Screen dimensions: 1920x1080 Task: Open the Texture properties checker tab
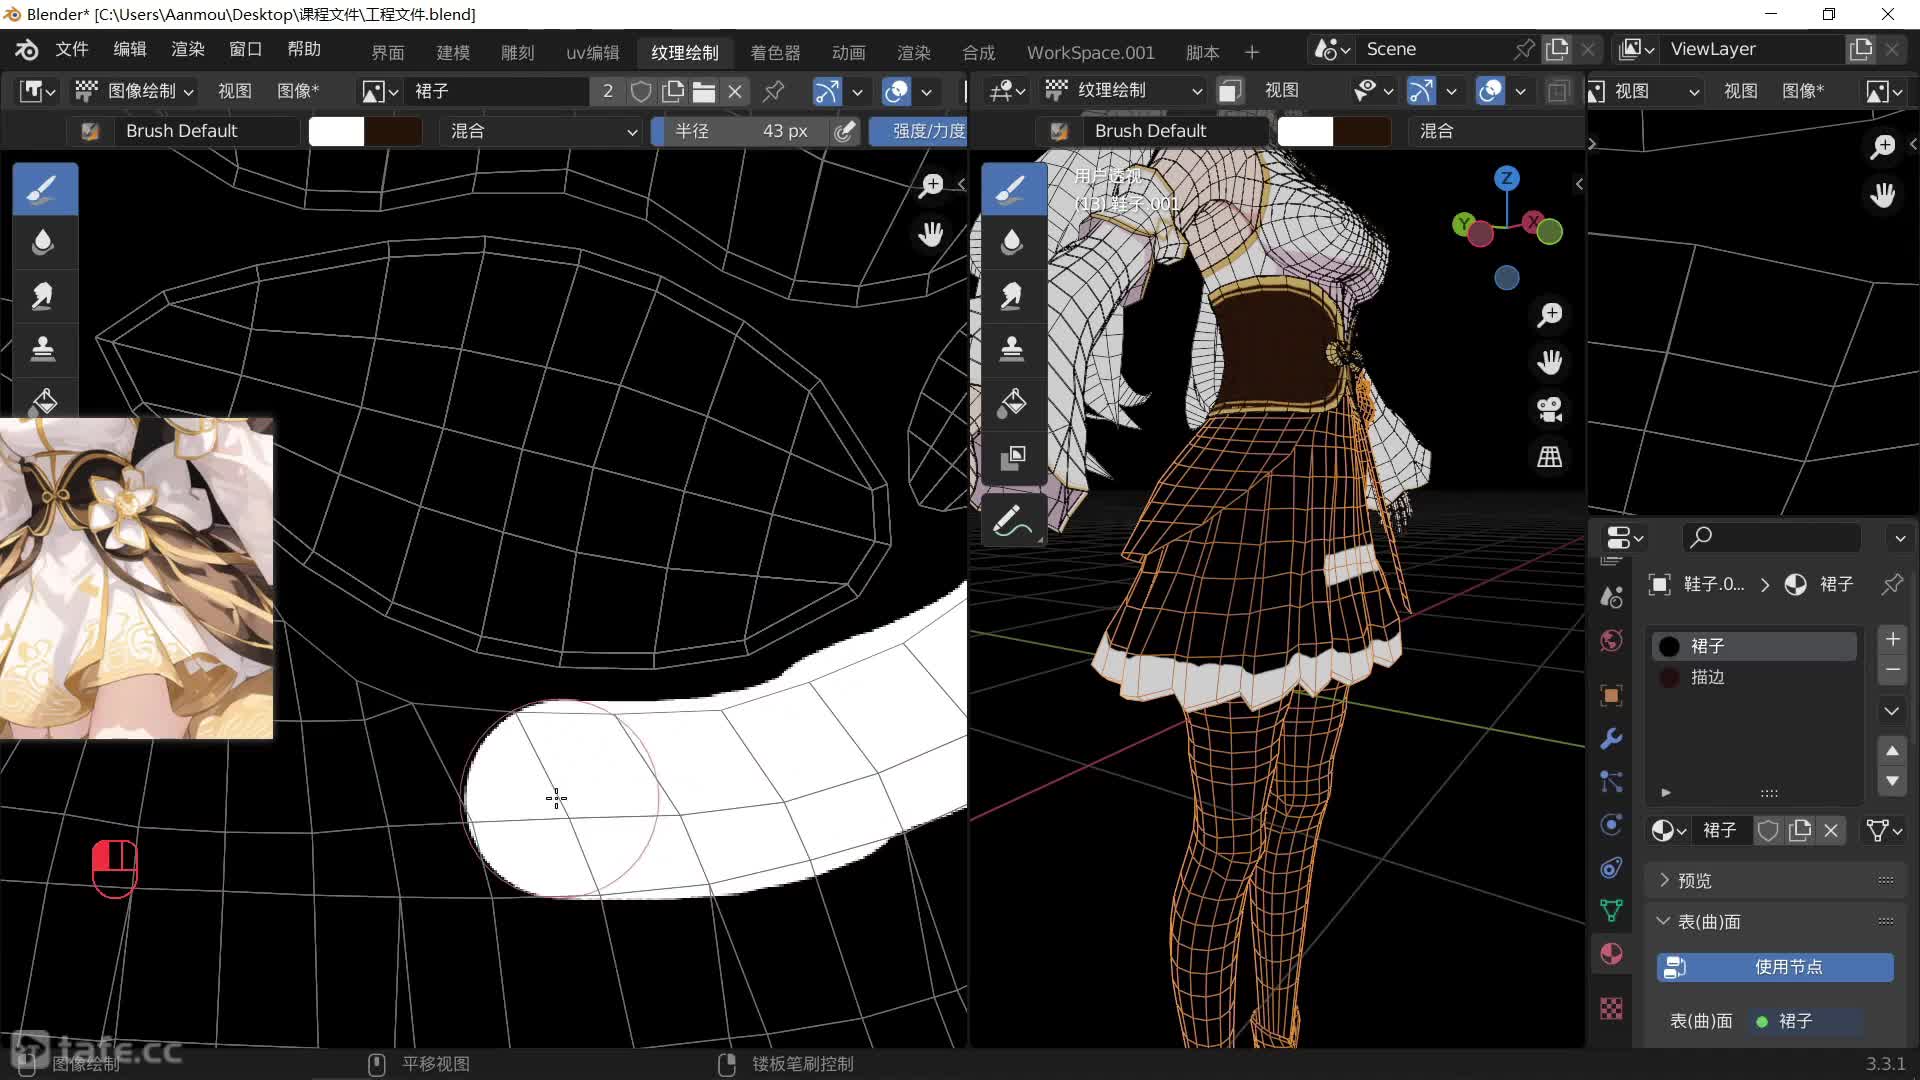[x=1611, y=1009]
